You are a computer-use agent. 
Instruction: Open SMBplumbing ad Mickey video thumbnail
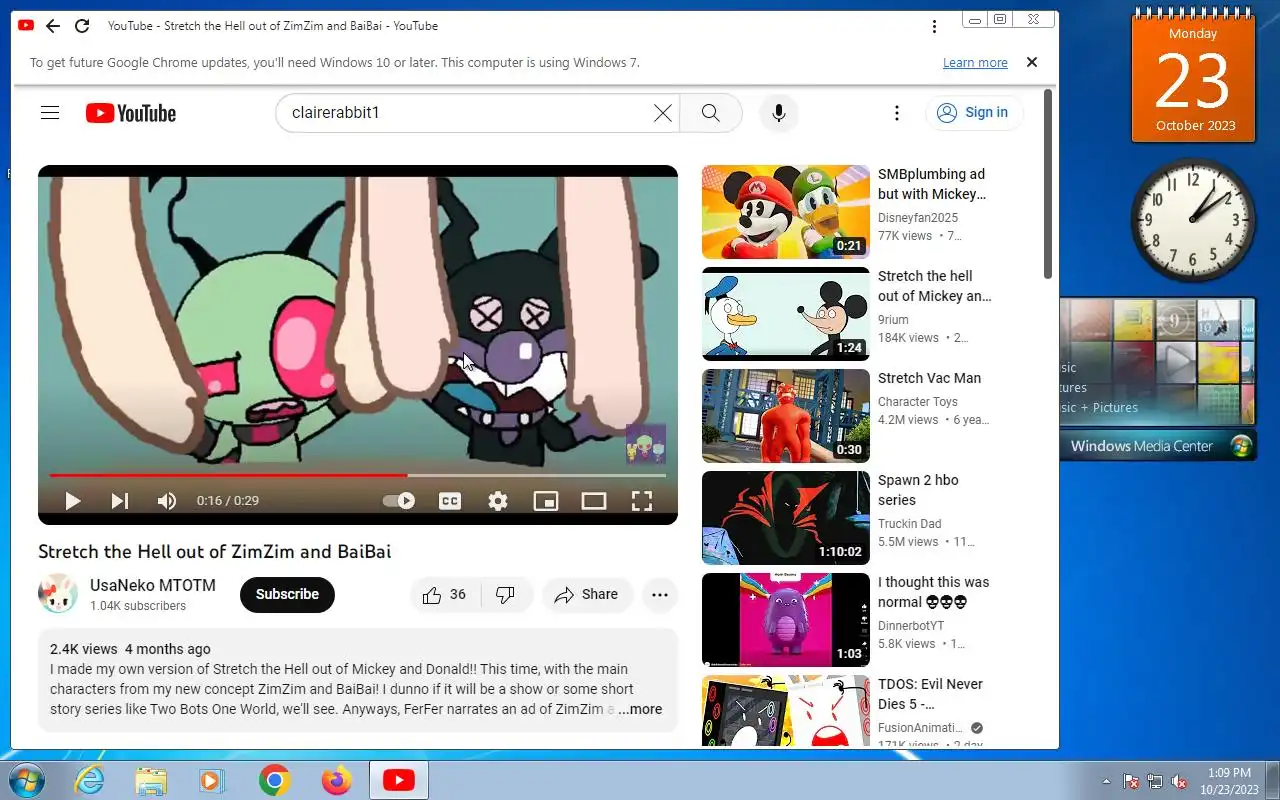[786, 212]
